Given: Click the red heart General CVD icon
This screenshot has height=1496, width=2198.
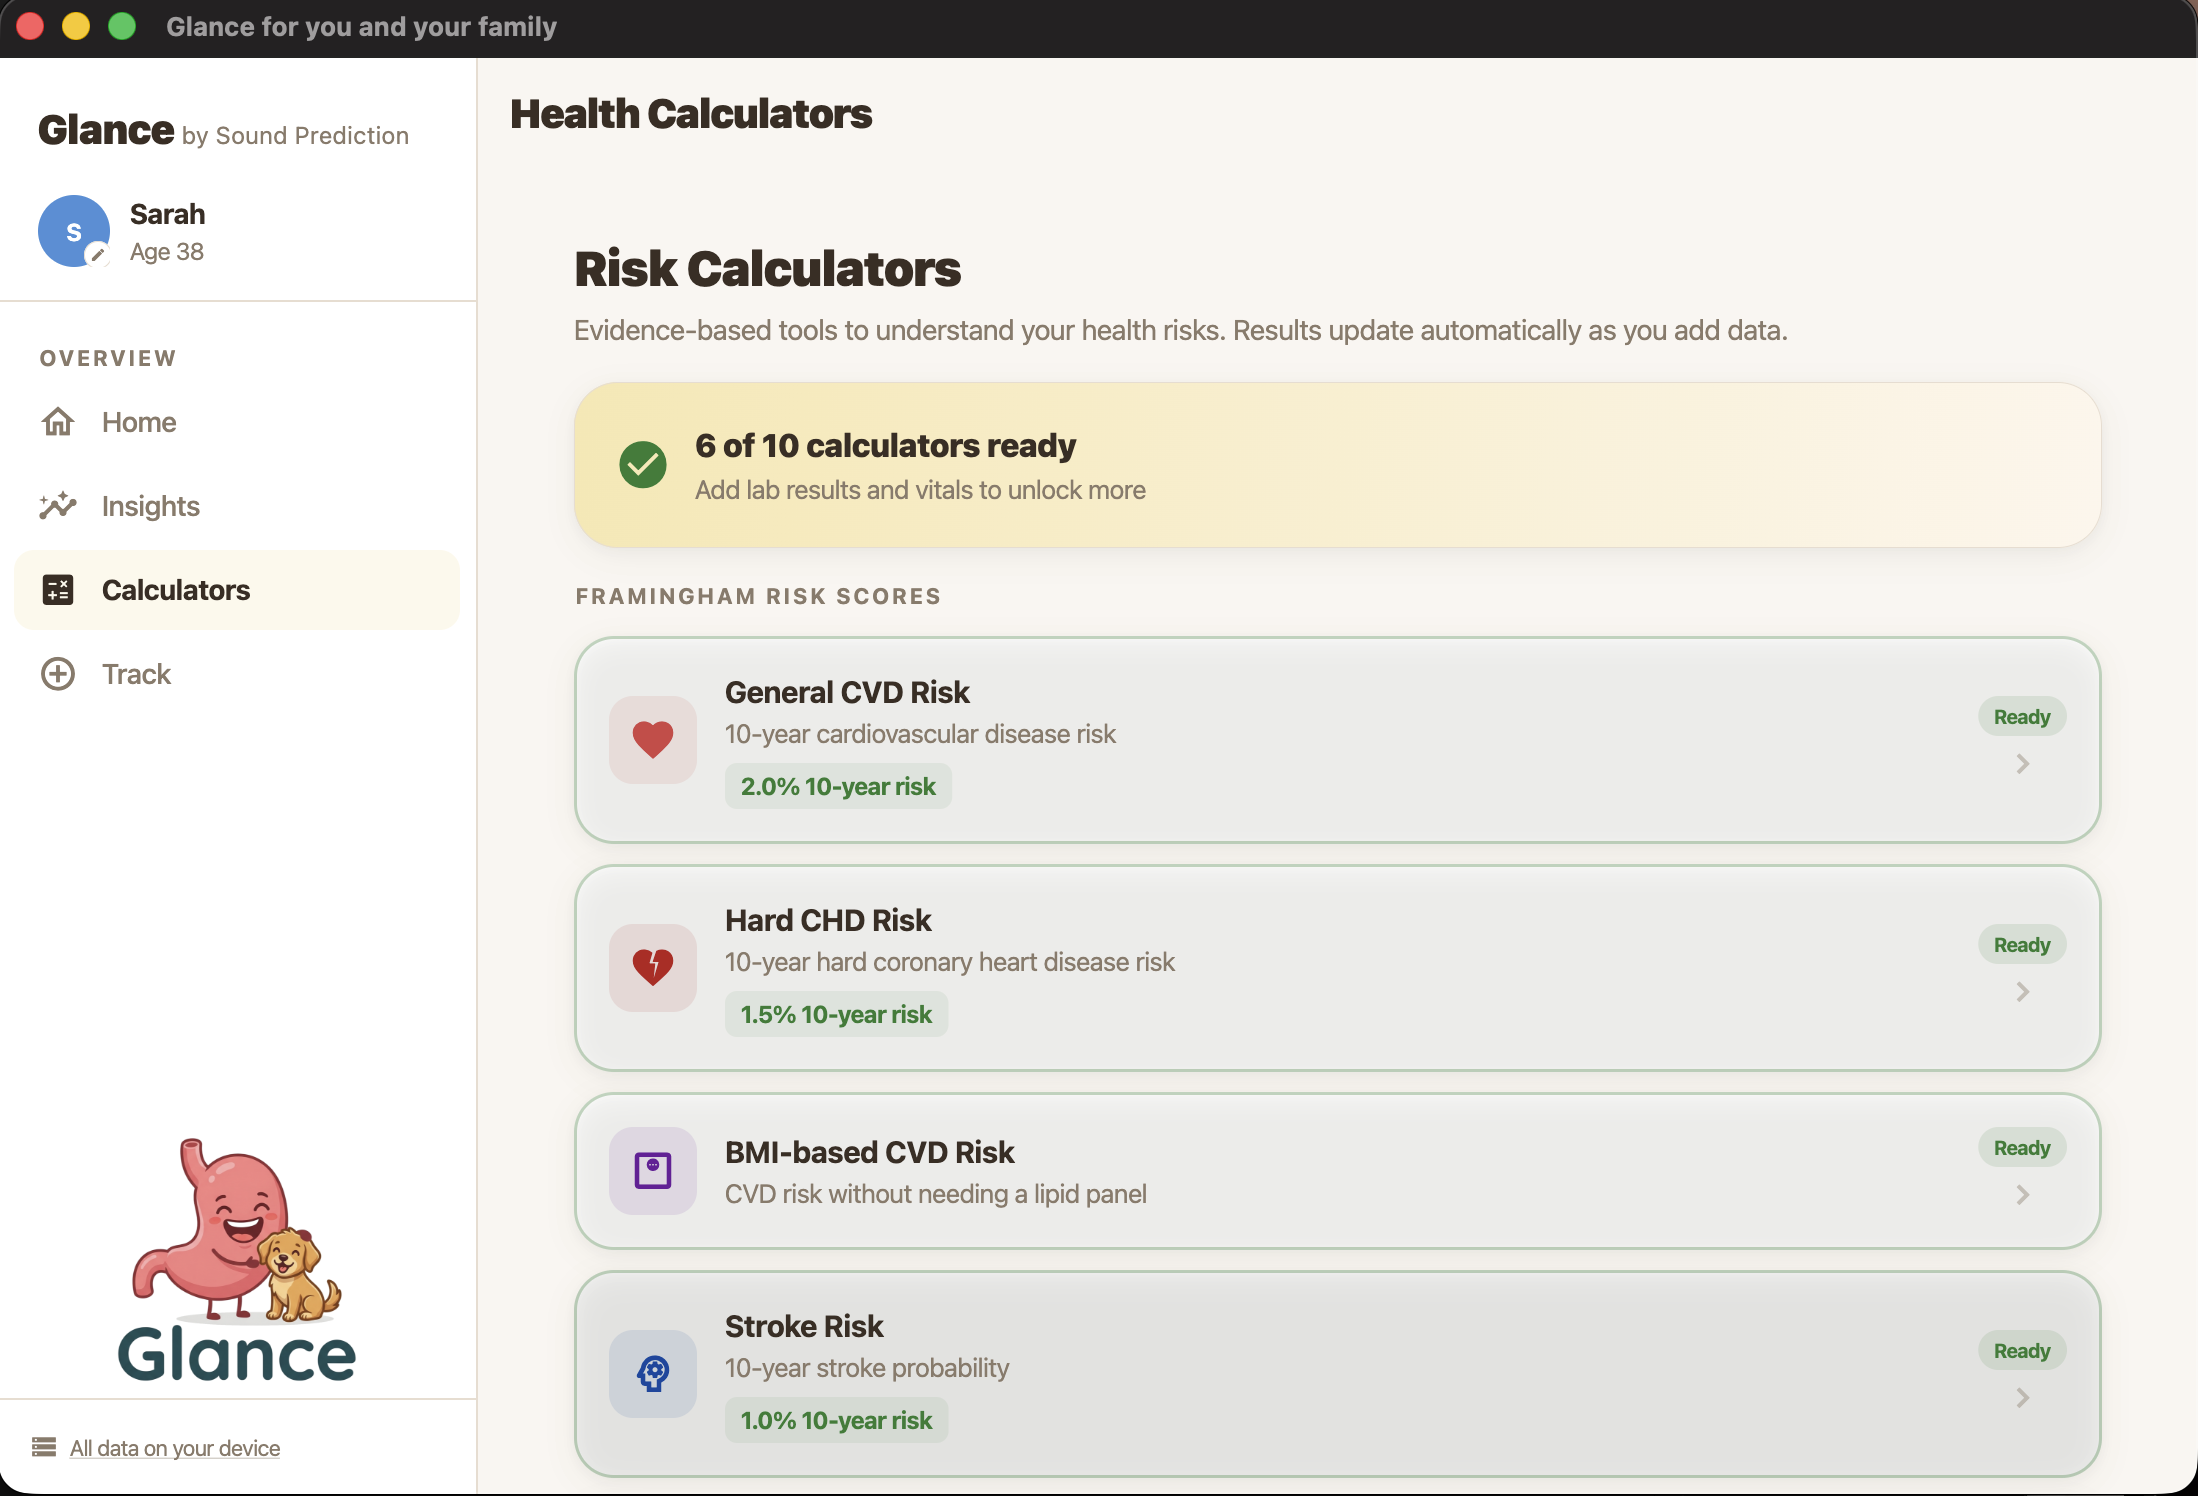Looking at the screenshot, I should [x=652, y=740].
